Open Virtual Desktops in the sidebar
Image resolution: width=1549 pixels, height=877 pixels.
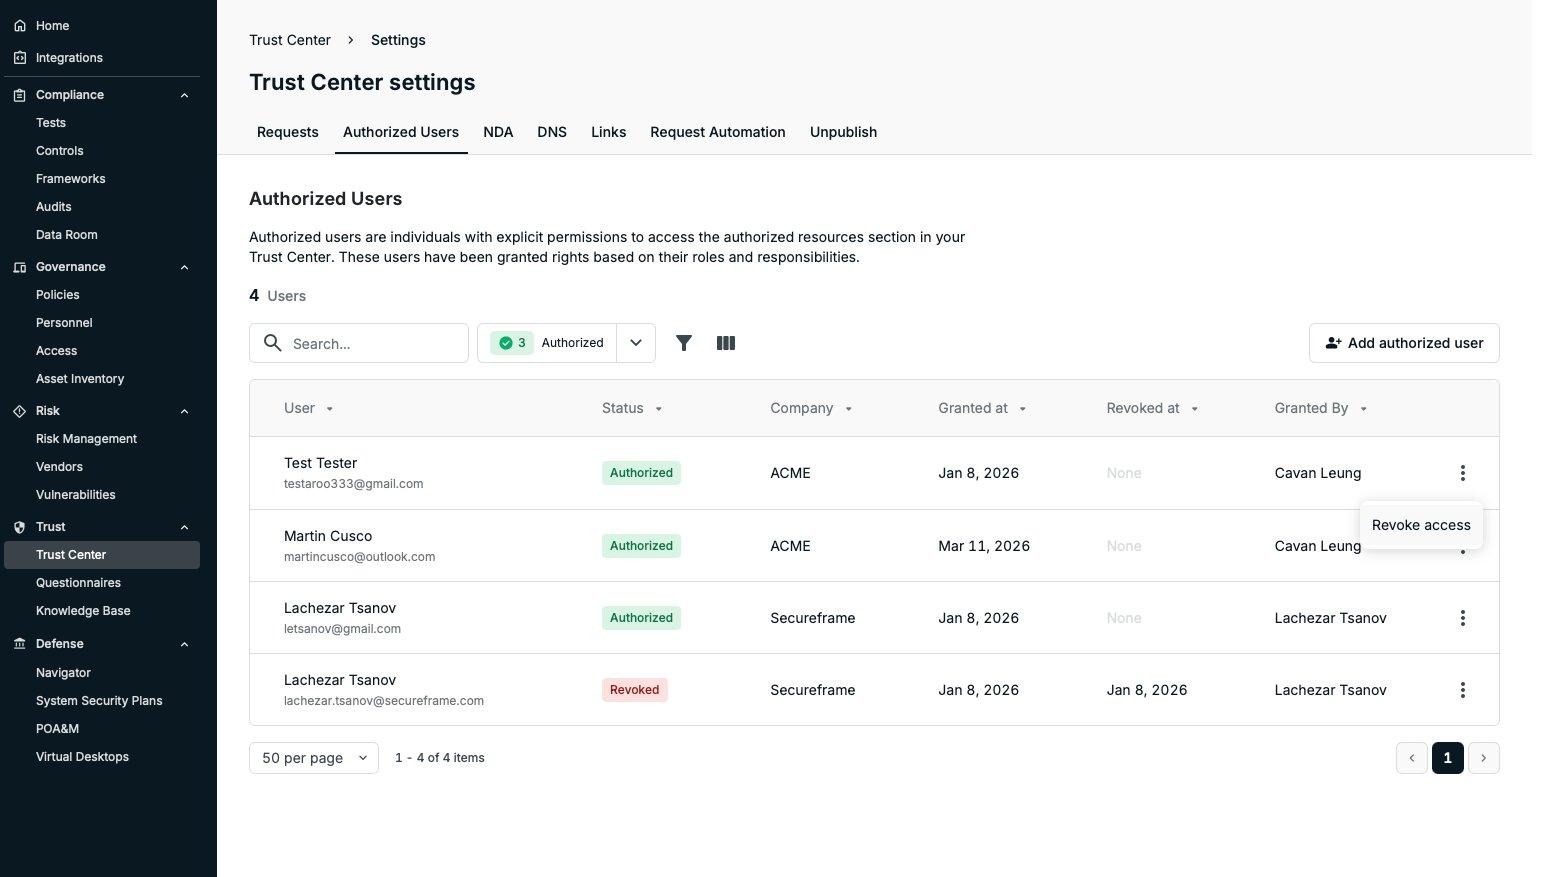point(82,757)
